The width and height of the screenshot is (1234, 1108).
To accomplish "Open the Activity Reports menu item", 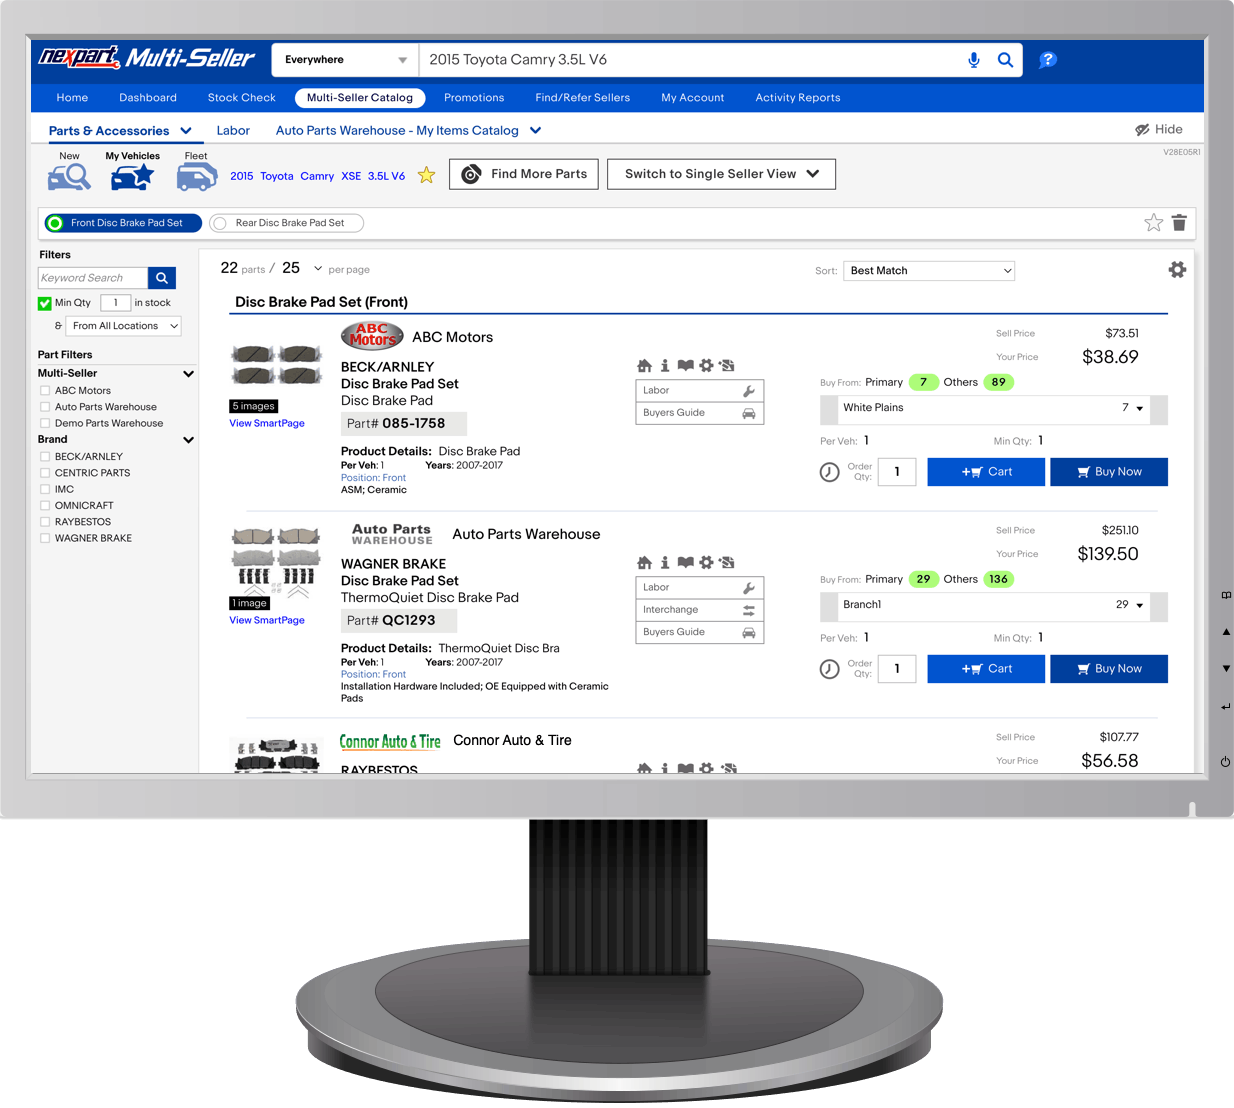I will (797, 98).
